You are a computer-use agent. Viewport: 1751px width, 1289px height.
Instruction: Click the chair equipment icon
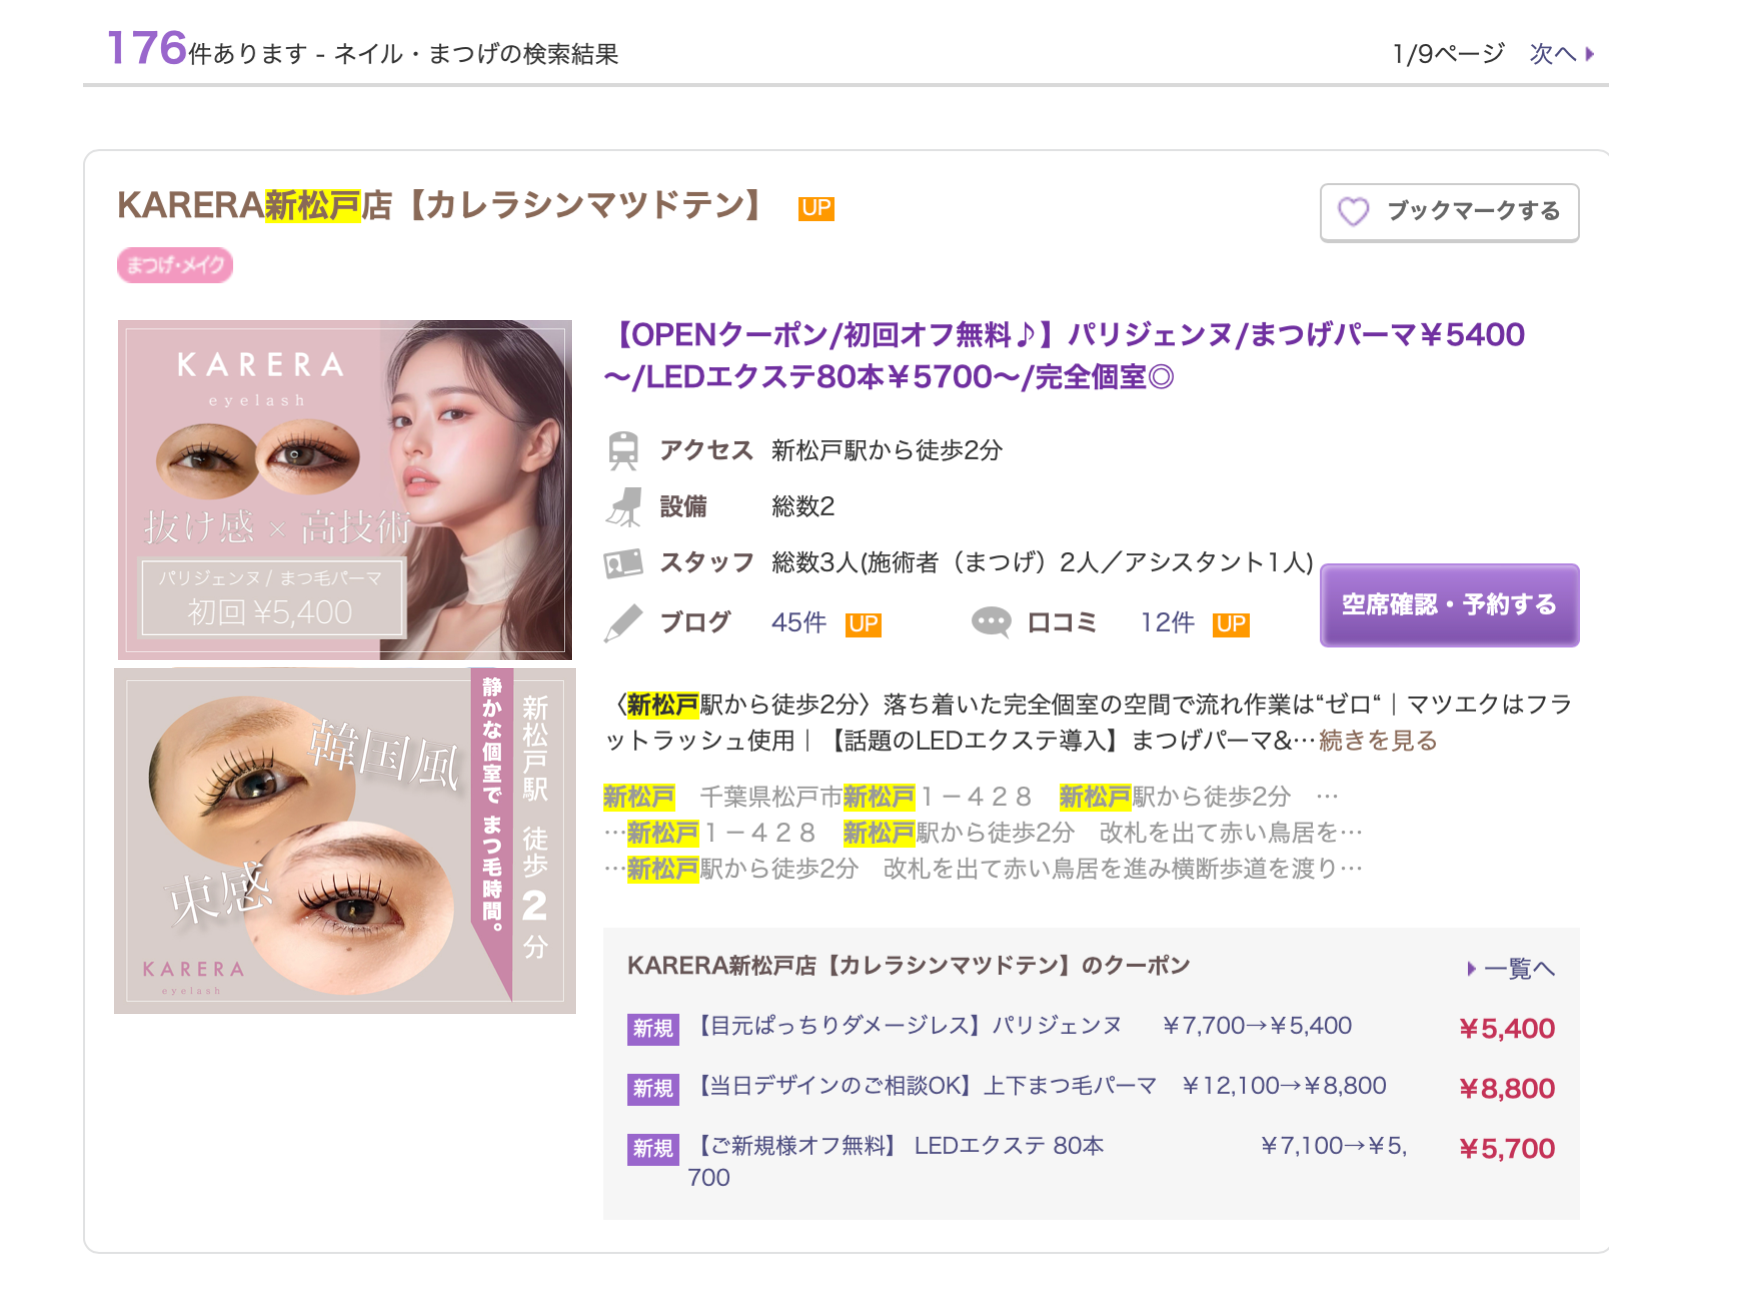pyautogui.click(x=623, y=506)
